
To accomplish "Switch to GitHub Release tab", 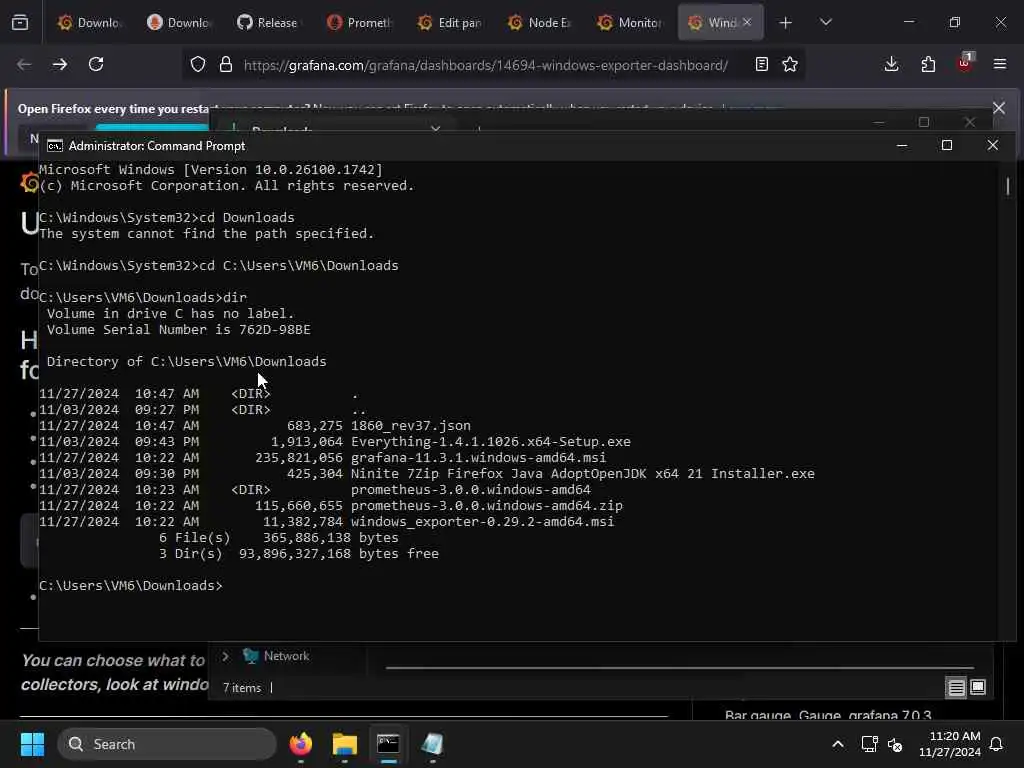I will (x=268, y=23).
